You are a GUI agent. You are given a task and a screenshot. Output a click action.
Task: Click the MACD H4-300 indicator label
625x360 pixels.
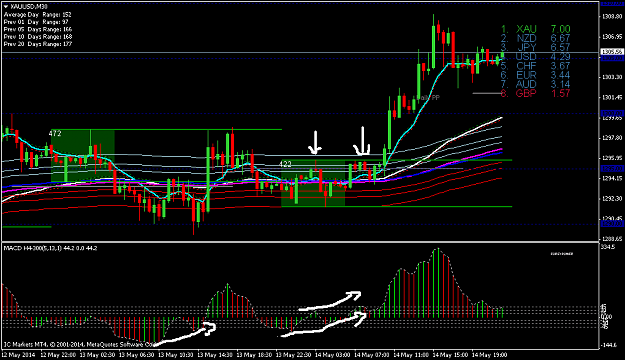click(x=50, y=248)
